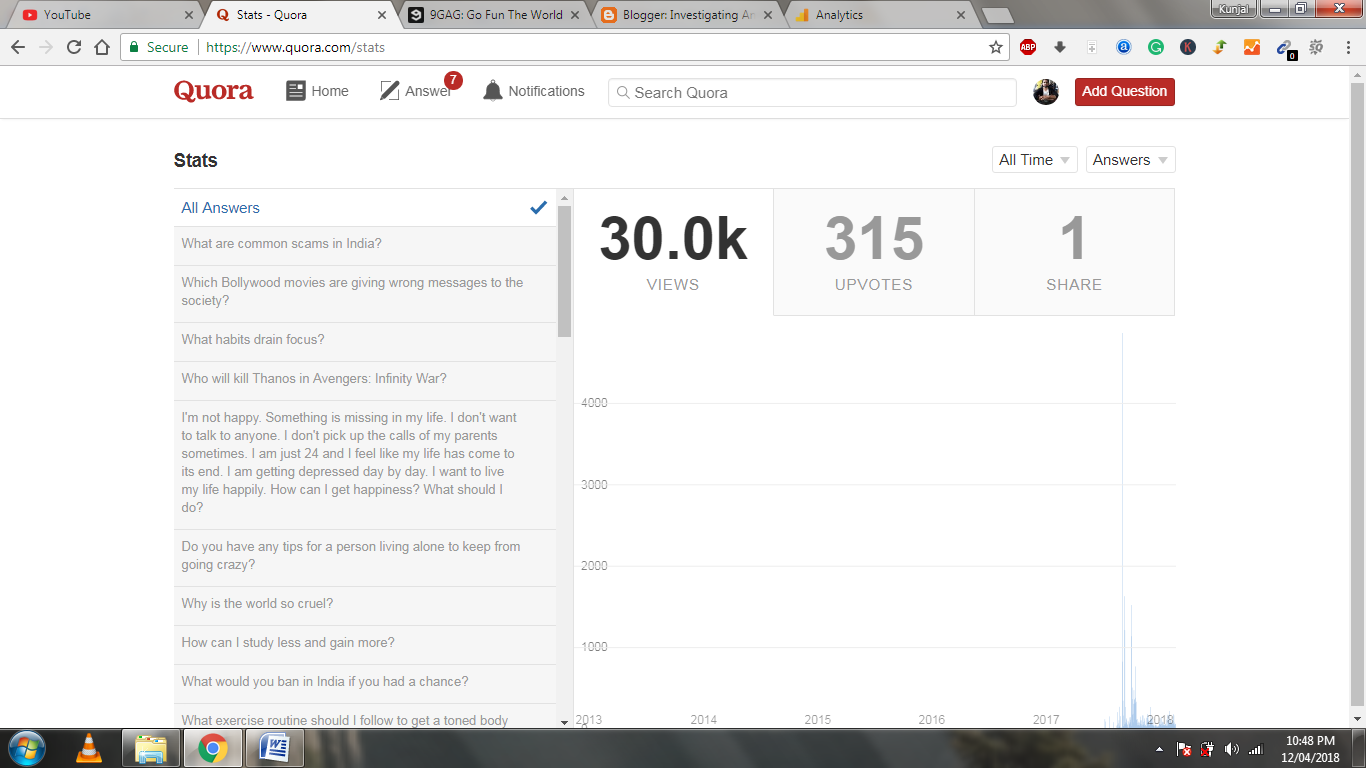The height and width of the screenshot is (768, 1366).
Task: Click inside the Search Quora field
Action: [810, 92]
